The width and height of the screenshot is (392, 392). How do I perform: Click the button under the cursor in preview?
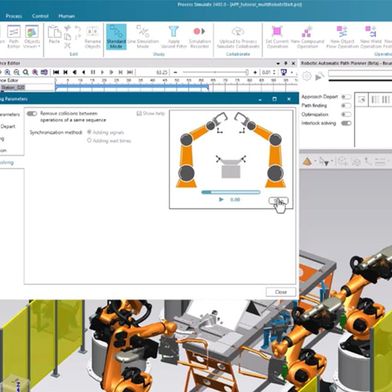click(278, 200)
